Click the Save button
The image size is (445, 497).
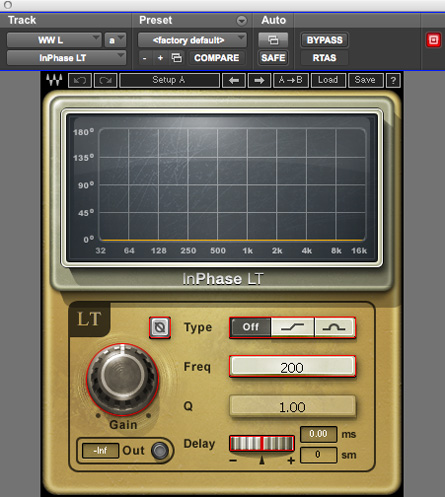click(x=365, y=81)
